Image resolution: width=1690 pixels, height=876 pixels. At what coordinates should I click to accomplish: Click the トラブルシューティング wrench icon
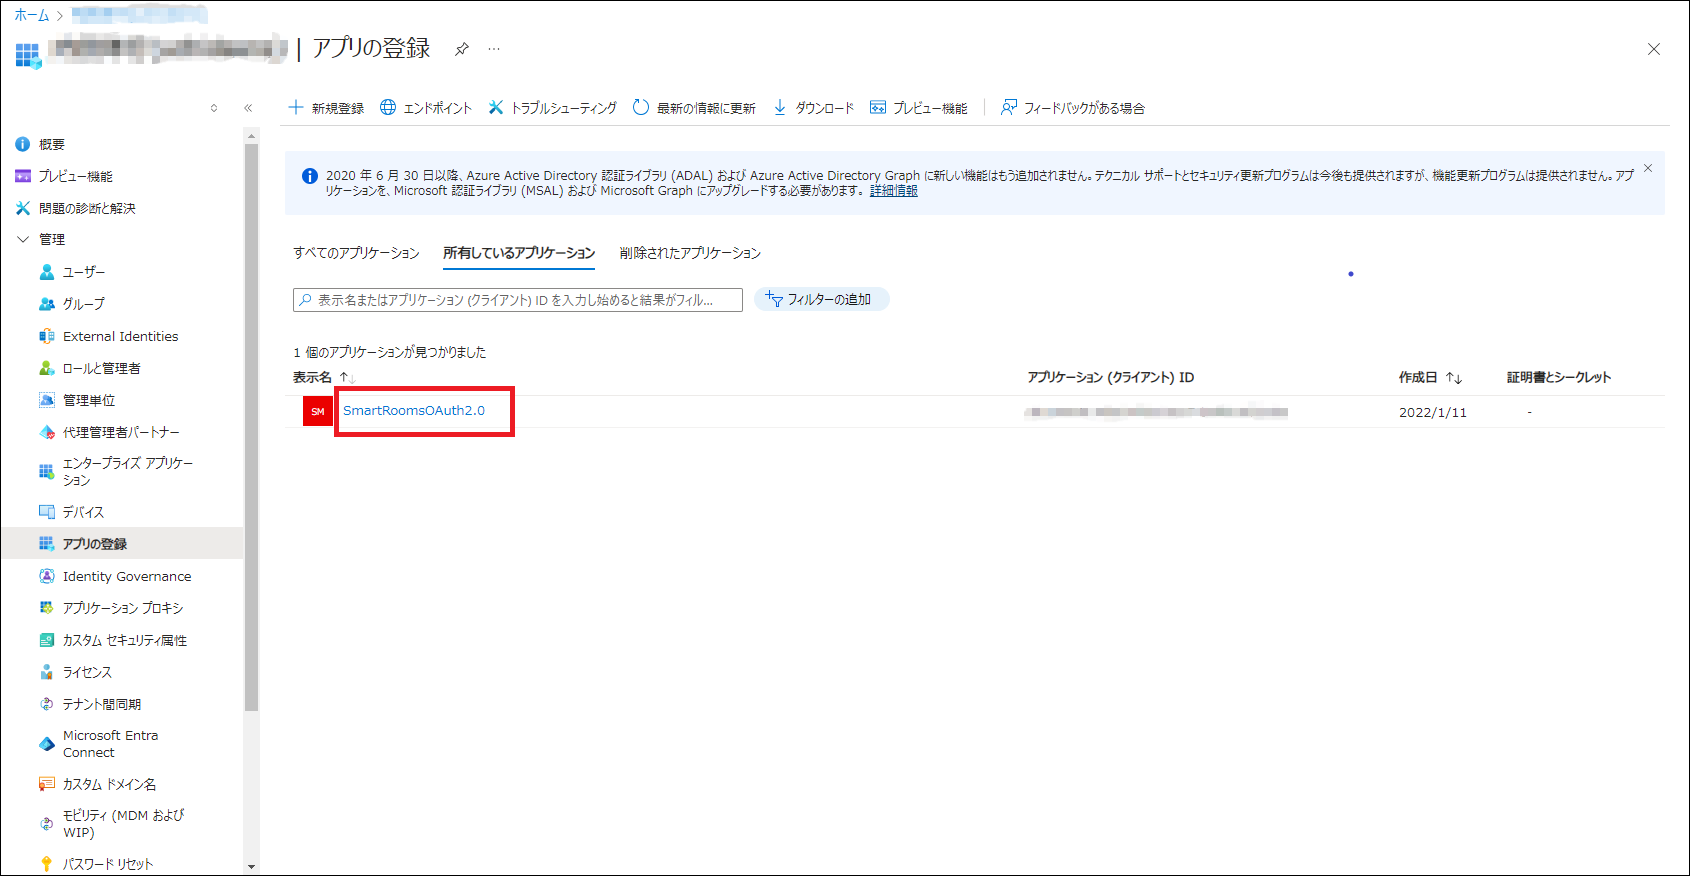496,107
